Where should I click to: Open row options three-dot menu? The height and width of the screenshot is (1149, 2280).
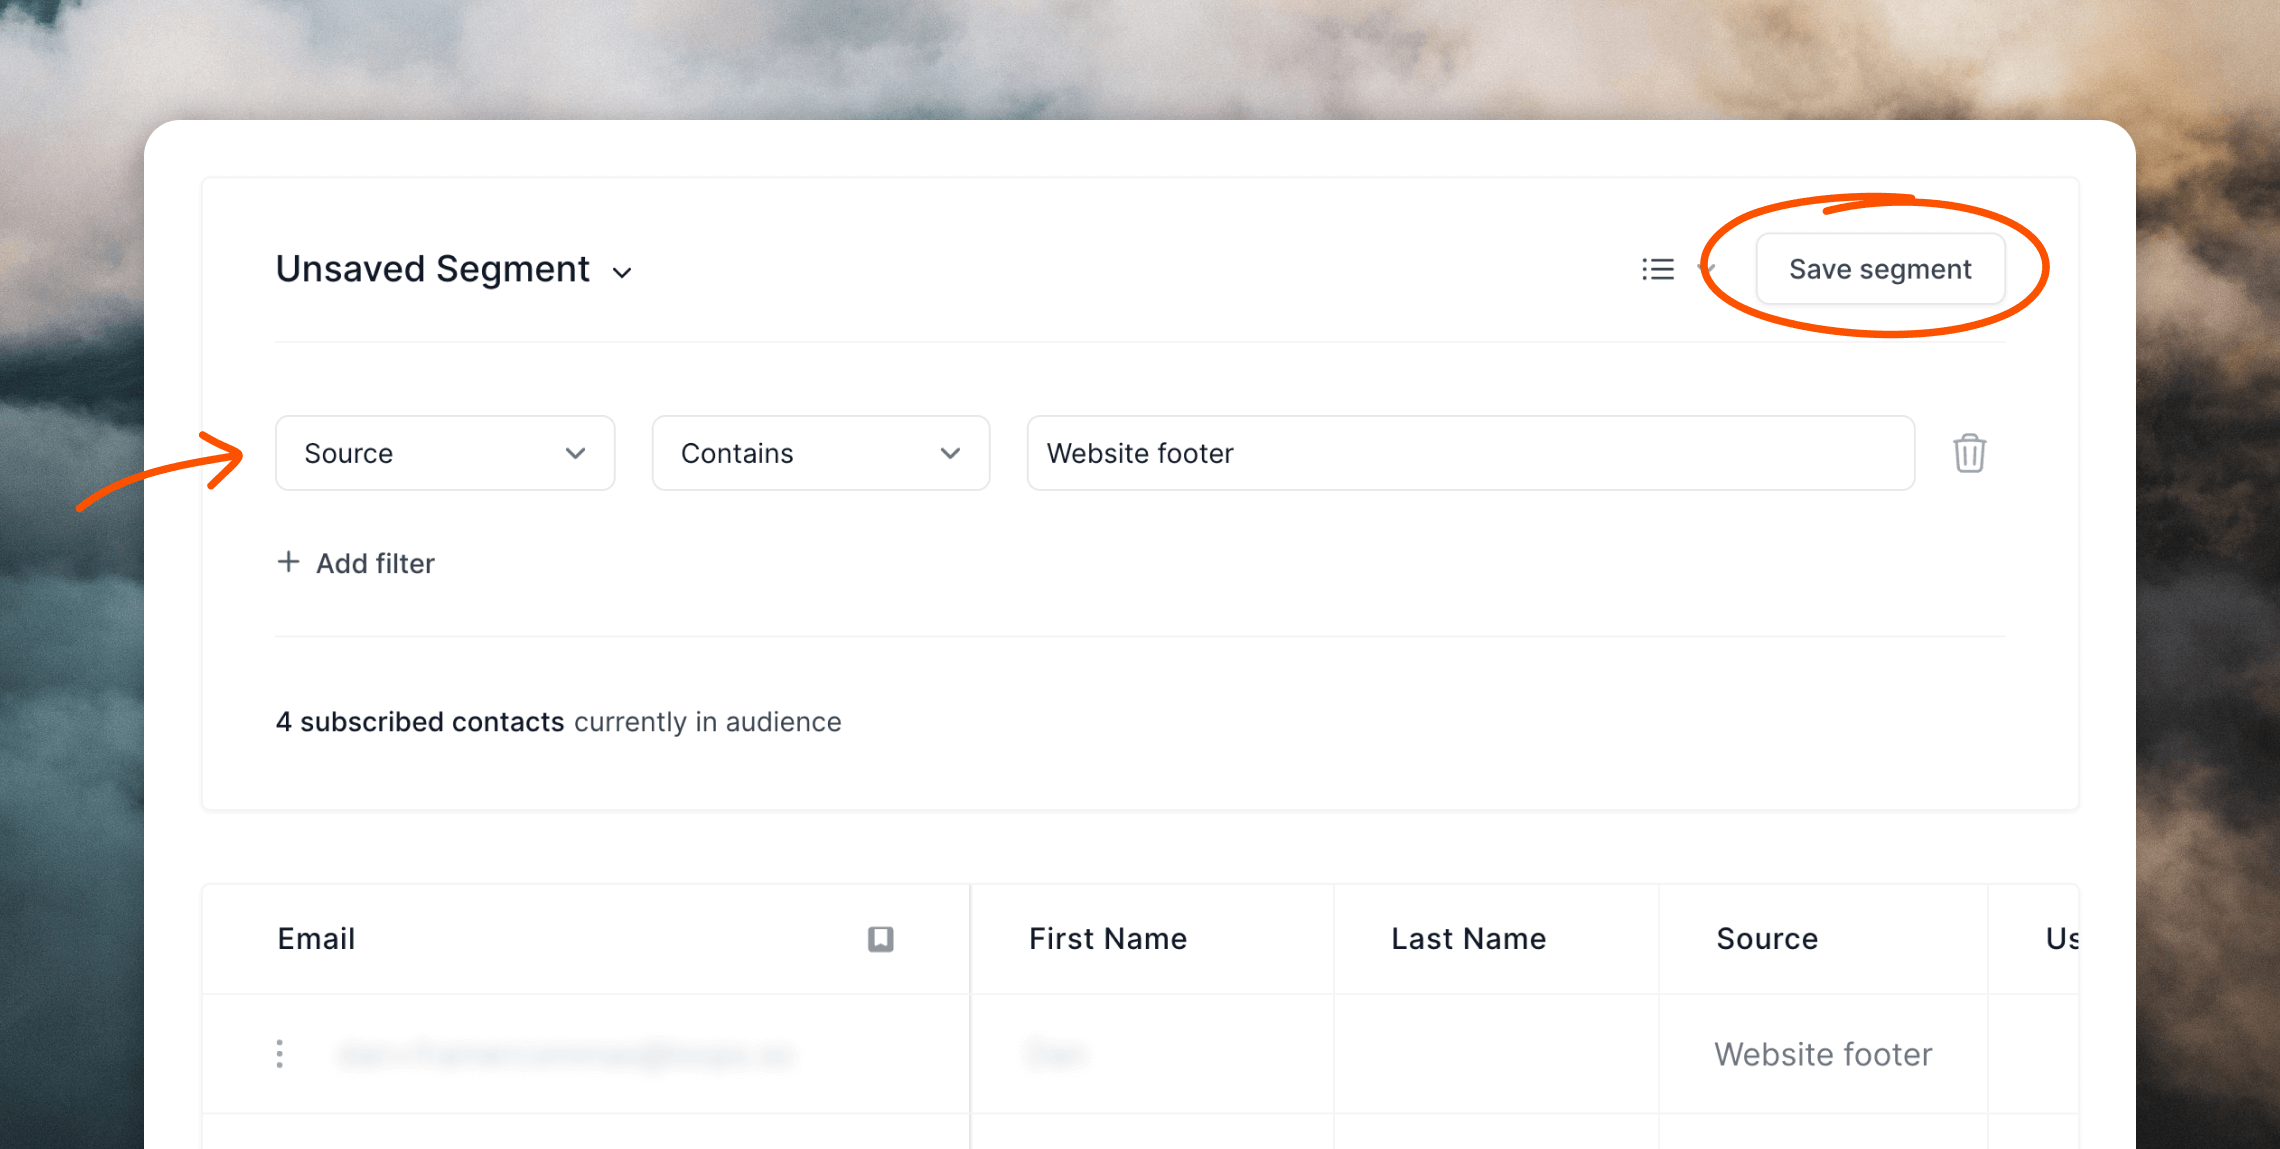[280, 1054]
